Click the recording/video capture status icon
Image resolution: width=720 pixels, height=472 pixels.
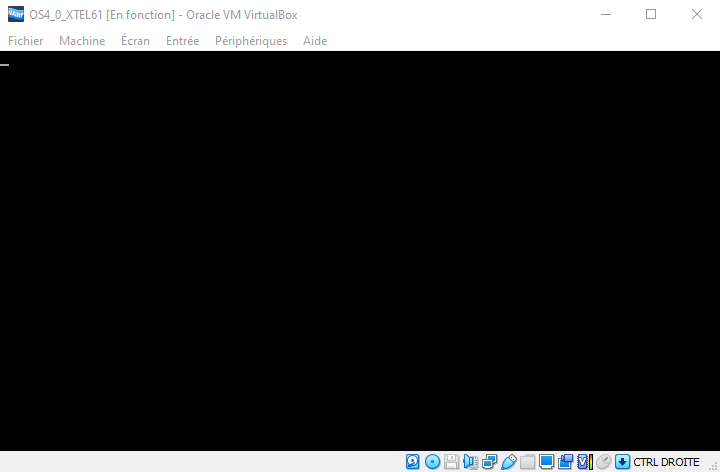(566, 461)
